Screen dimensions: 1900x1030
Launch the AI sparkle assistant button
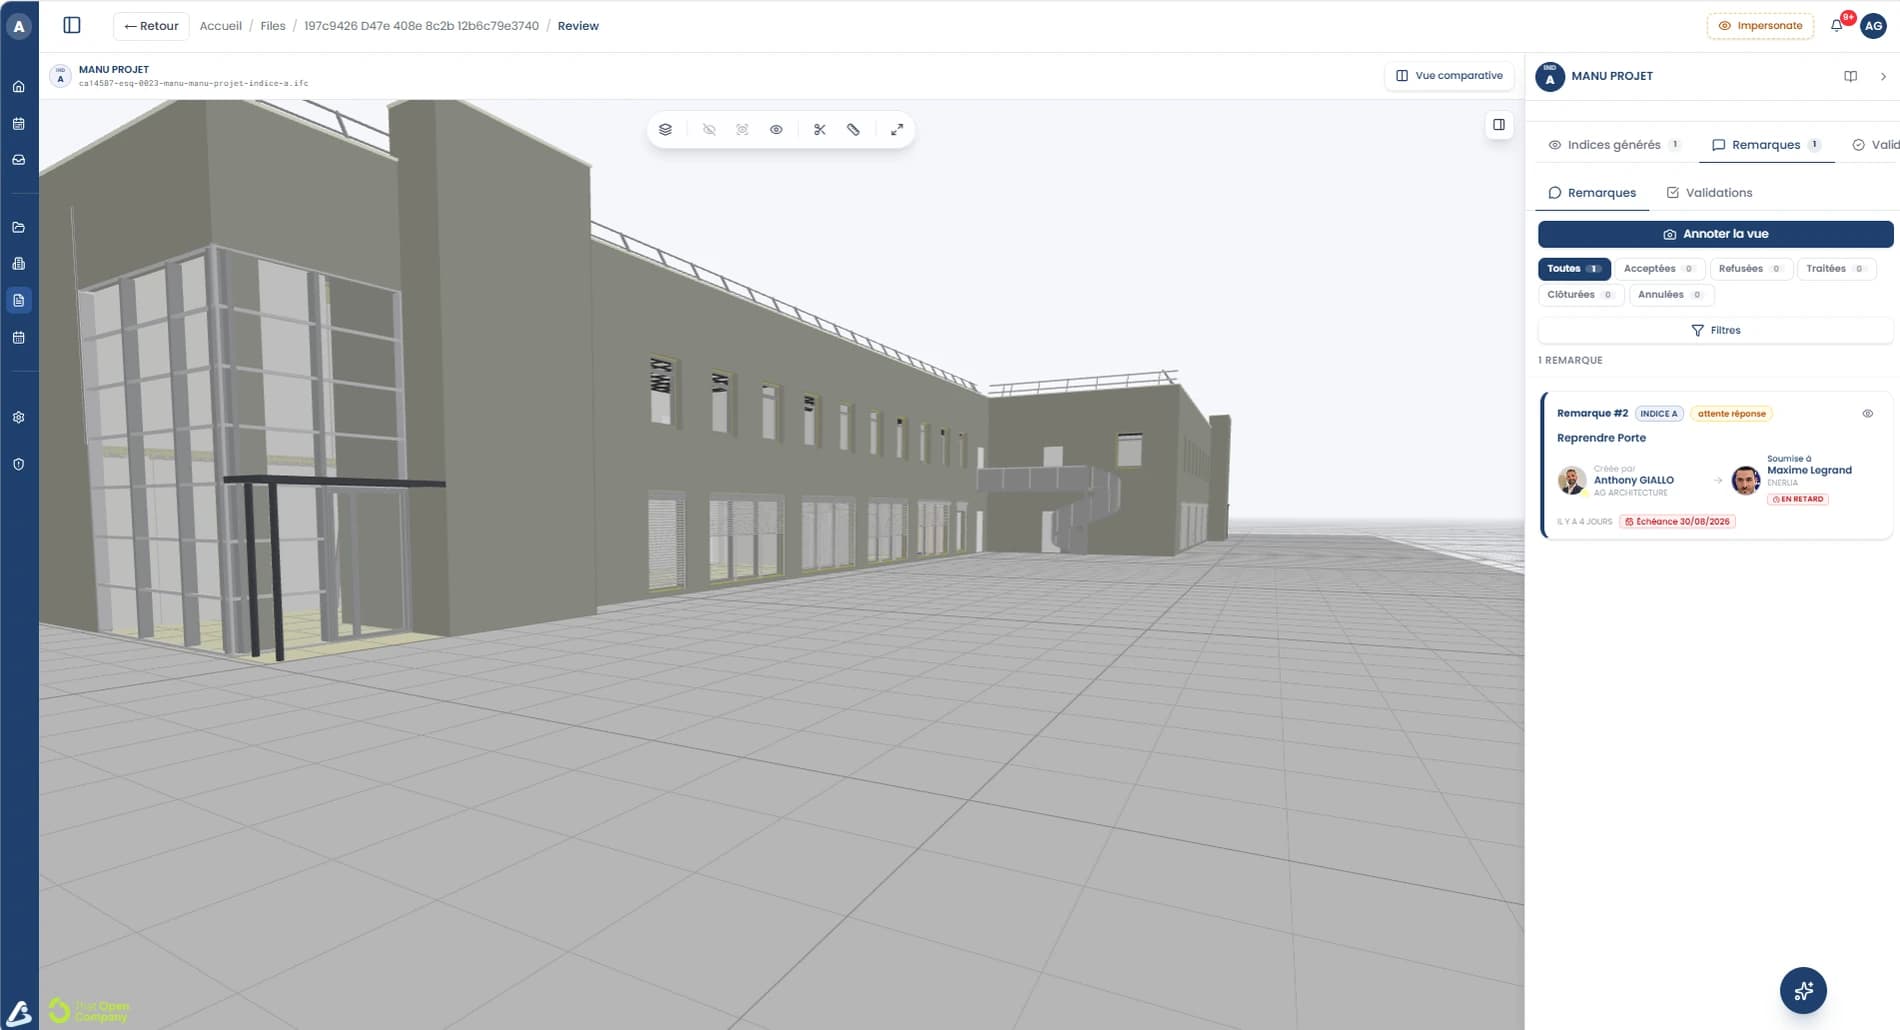(x=1803, y=990)
